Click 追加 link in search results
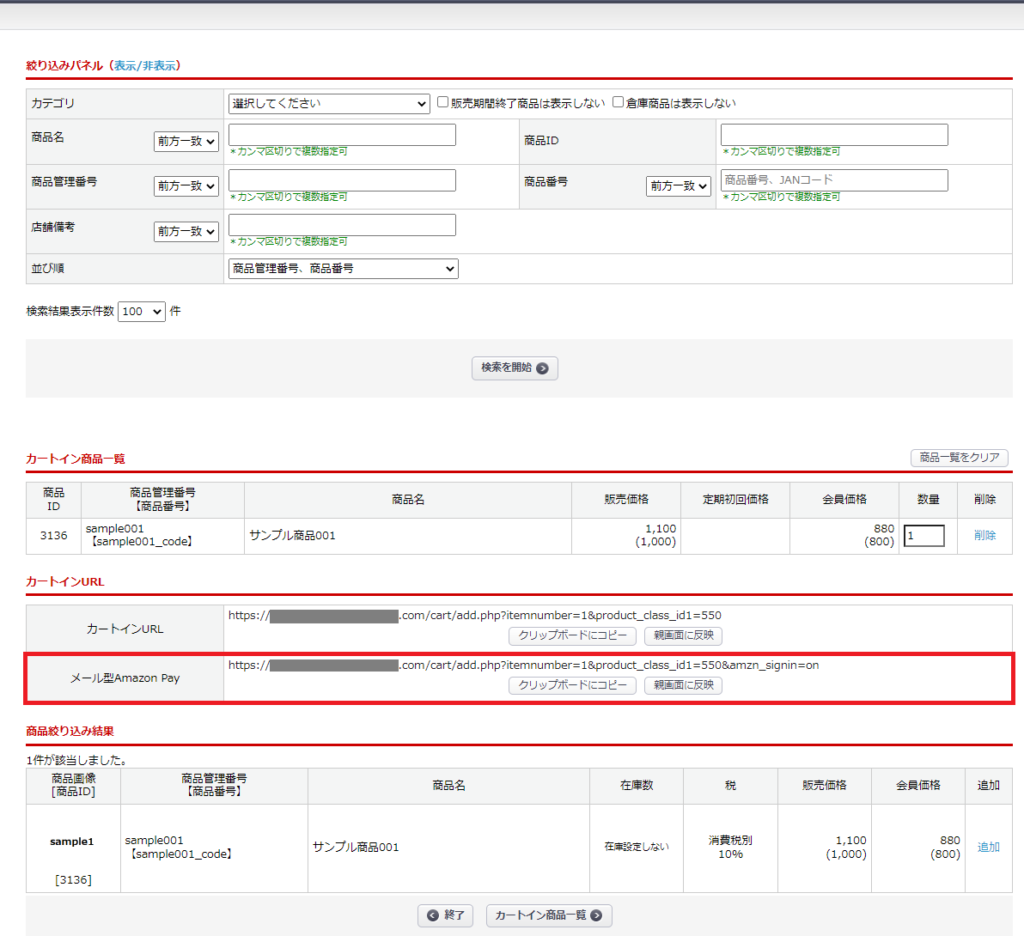 [988, 847]
